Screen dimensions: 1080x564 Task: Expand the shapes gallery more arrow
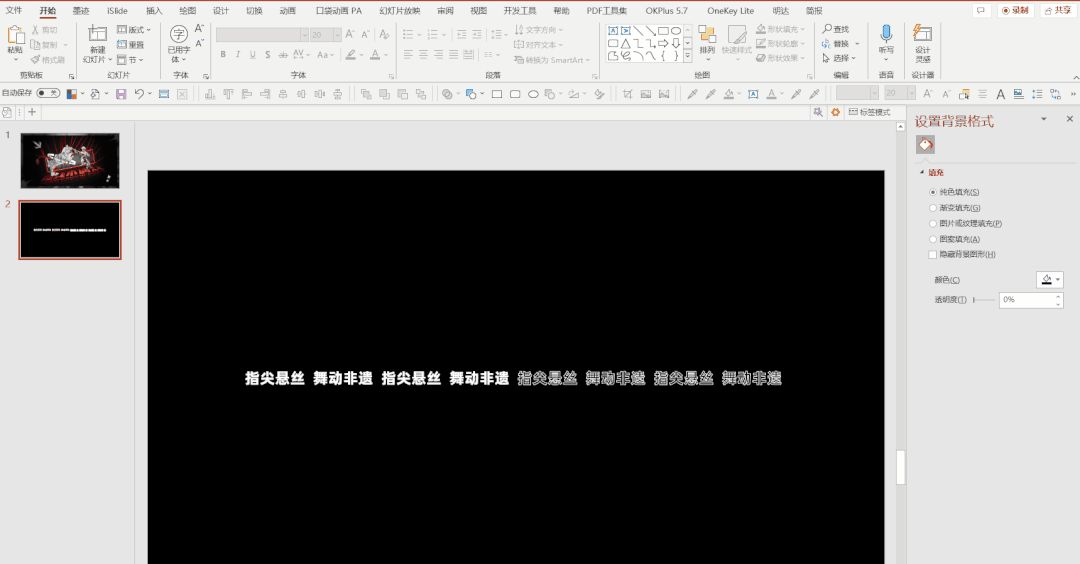[687, 56]
